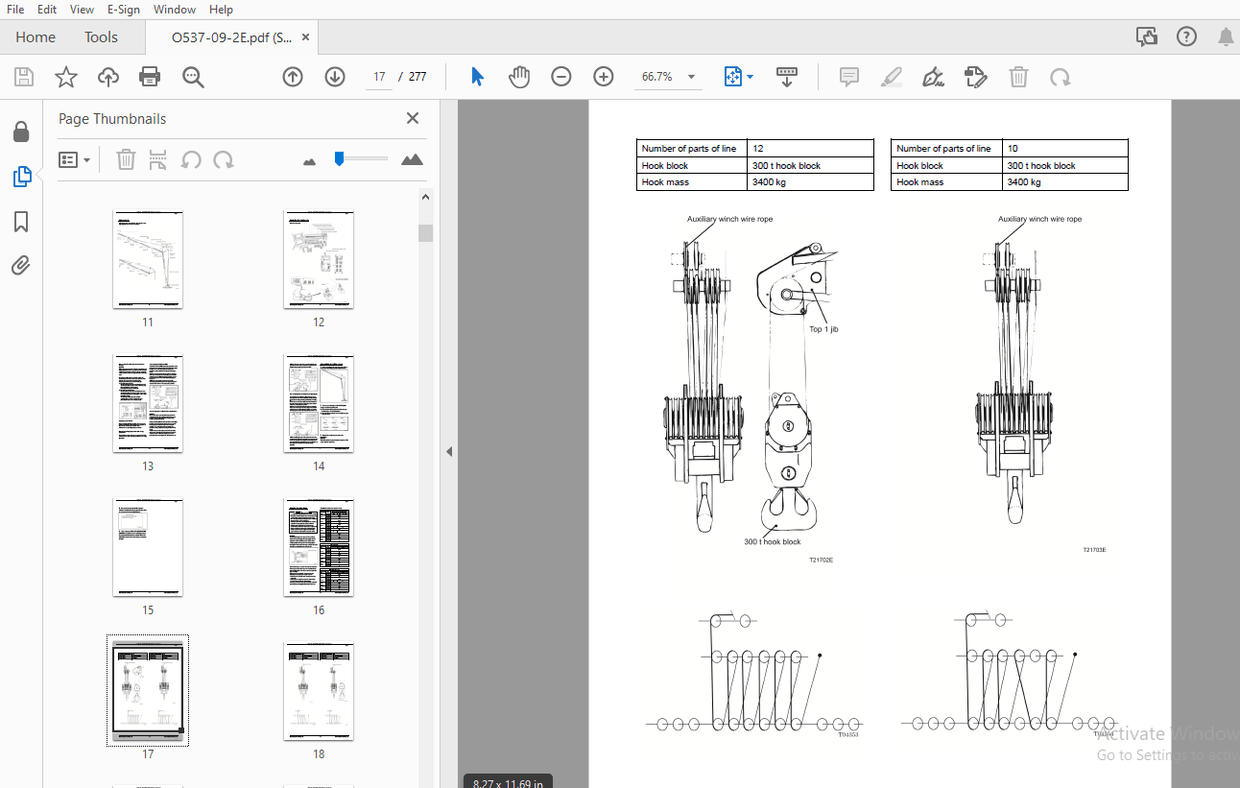Toggle the Bookmarks panel

point(21,221)
